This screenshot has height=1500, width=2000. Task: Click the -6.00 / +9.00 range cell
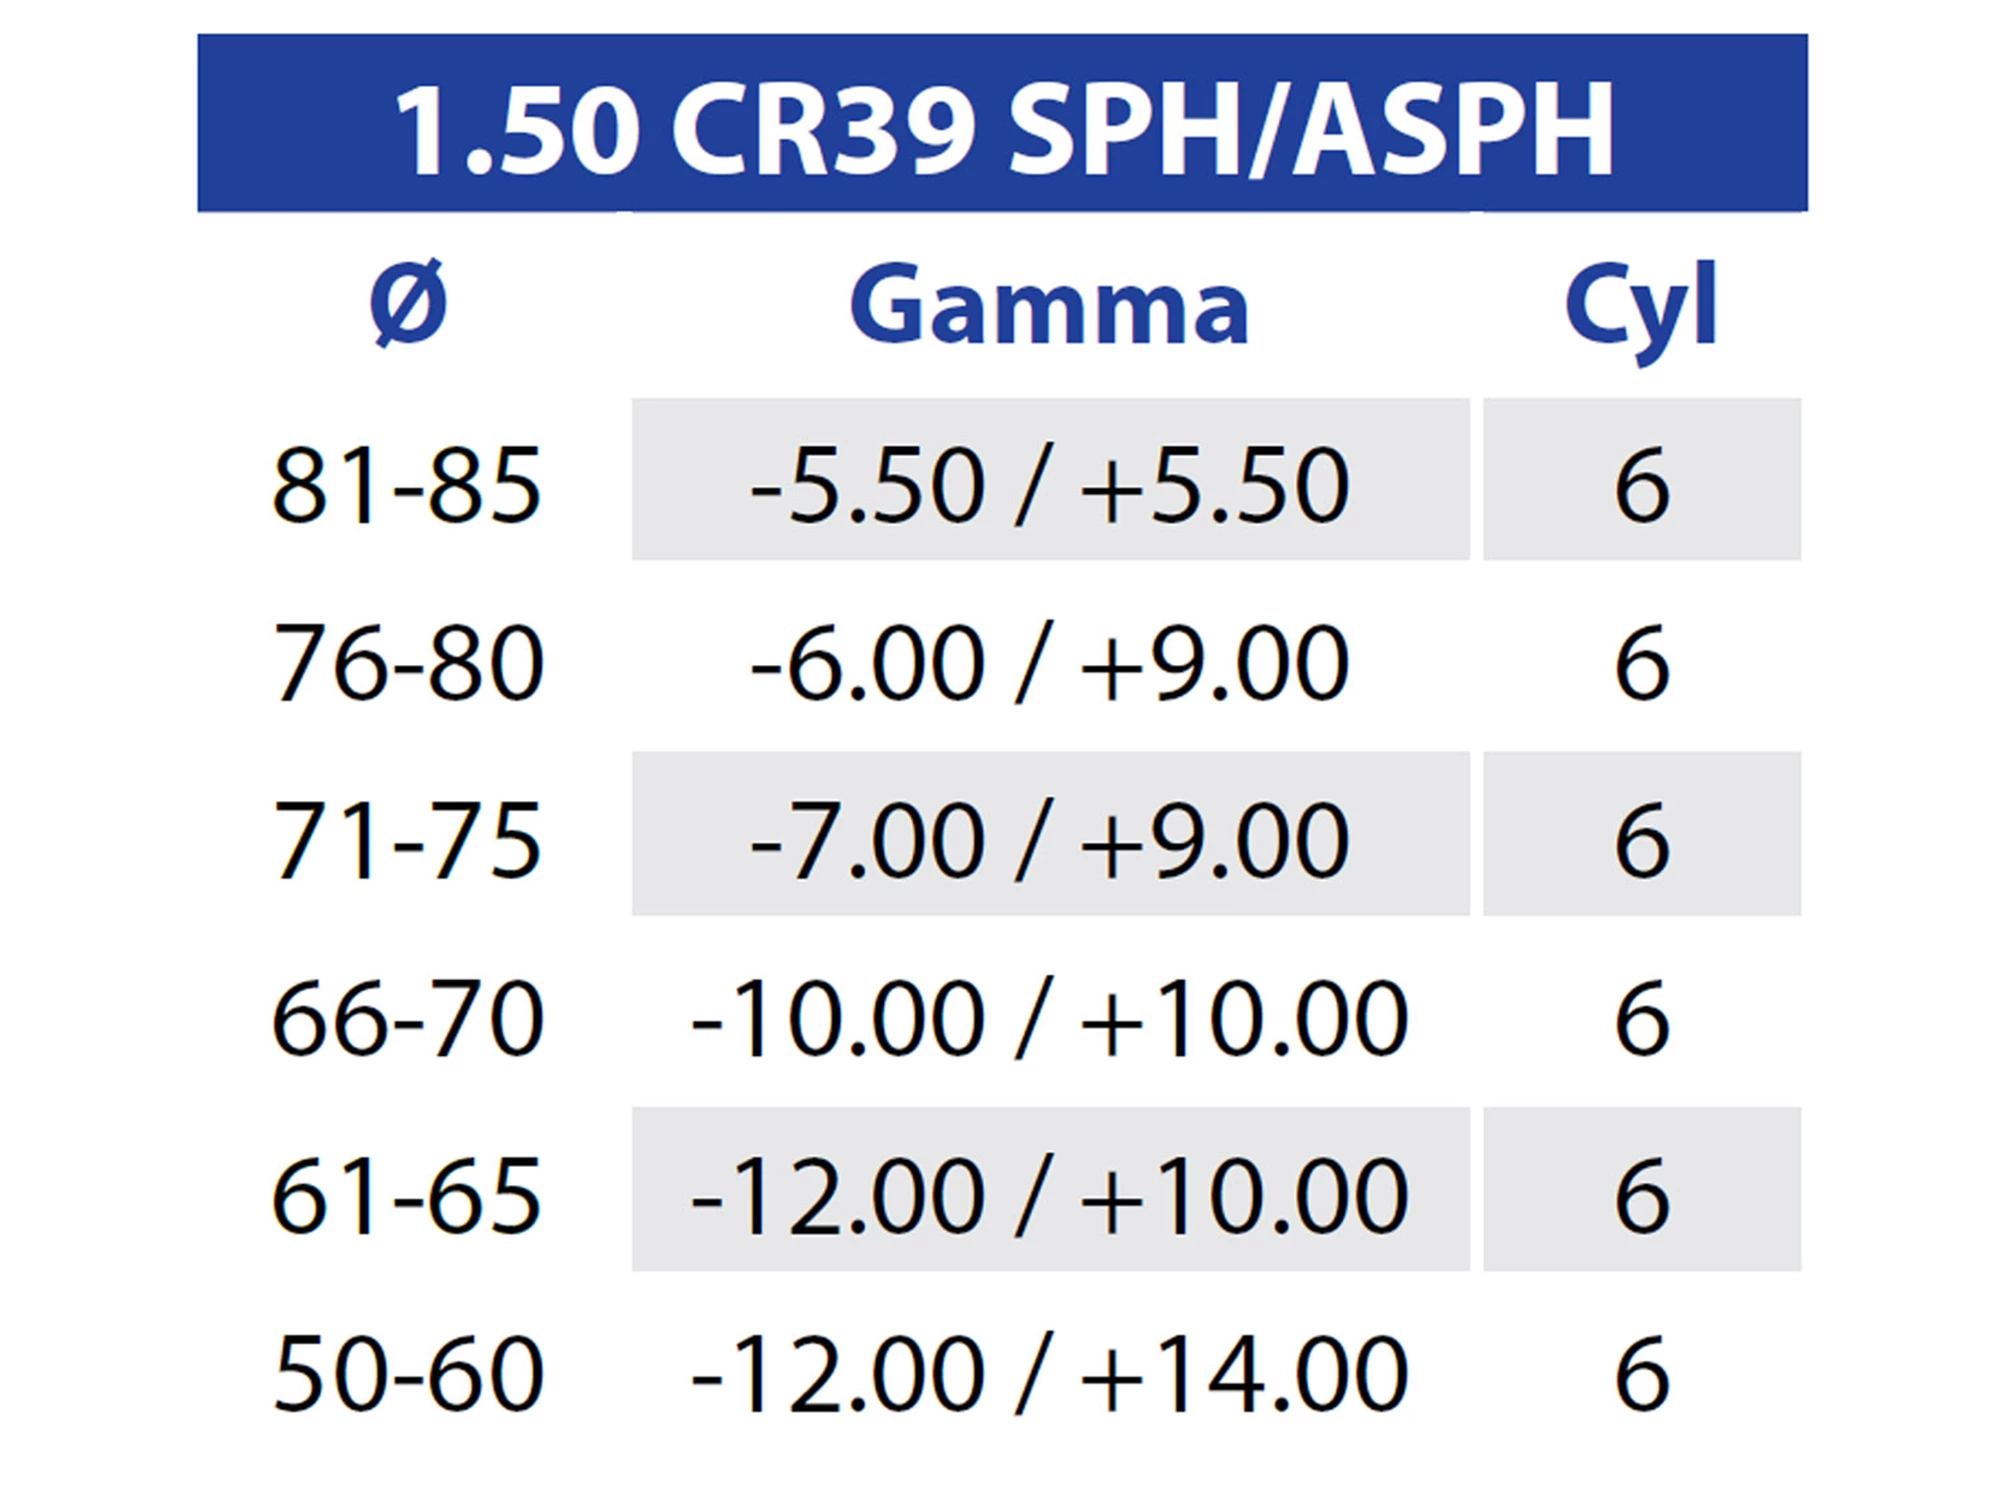tap(1049, 662)
